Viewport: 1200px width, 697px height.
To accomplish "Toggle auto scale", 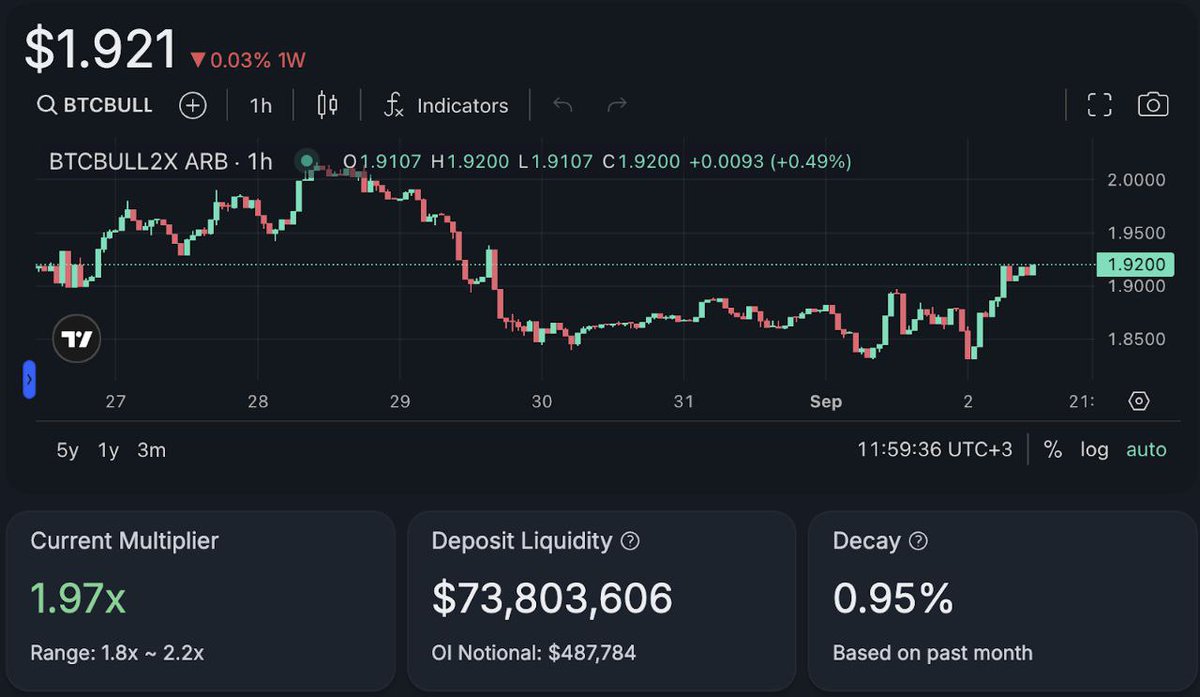I will click(x=1146, y=450).
